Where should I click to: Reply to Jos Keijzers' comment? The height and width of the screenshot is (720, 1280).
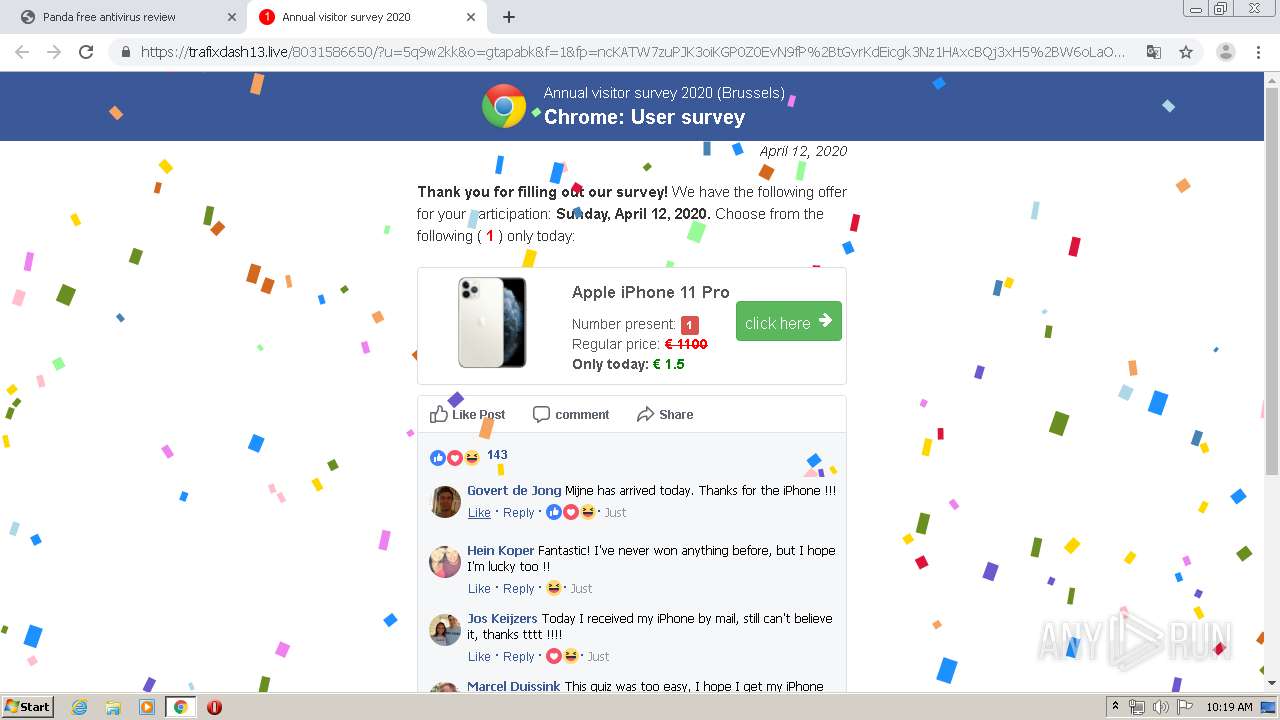click(x=518, y=656)
